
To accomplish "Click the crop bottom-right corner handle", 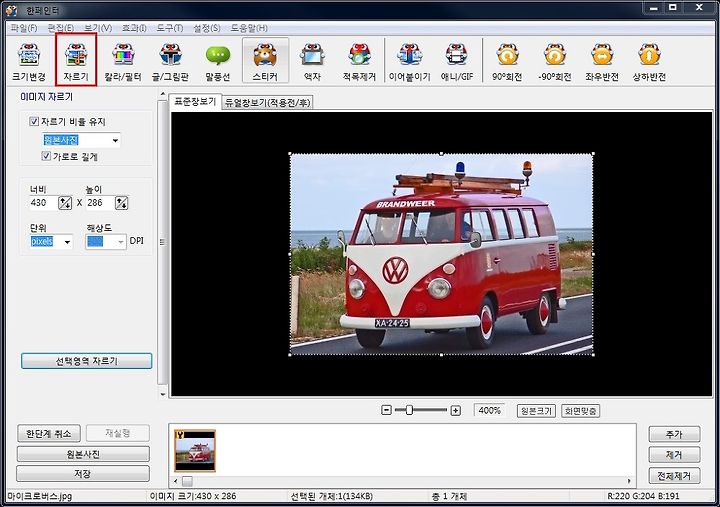I will click(x=593, y=355).
